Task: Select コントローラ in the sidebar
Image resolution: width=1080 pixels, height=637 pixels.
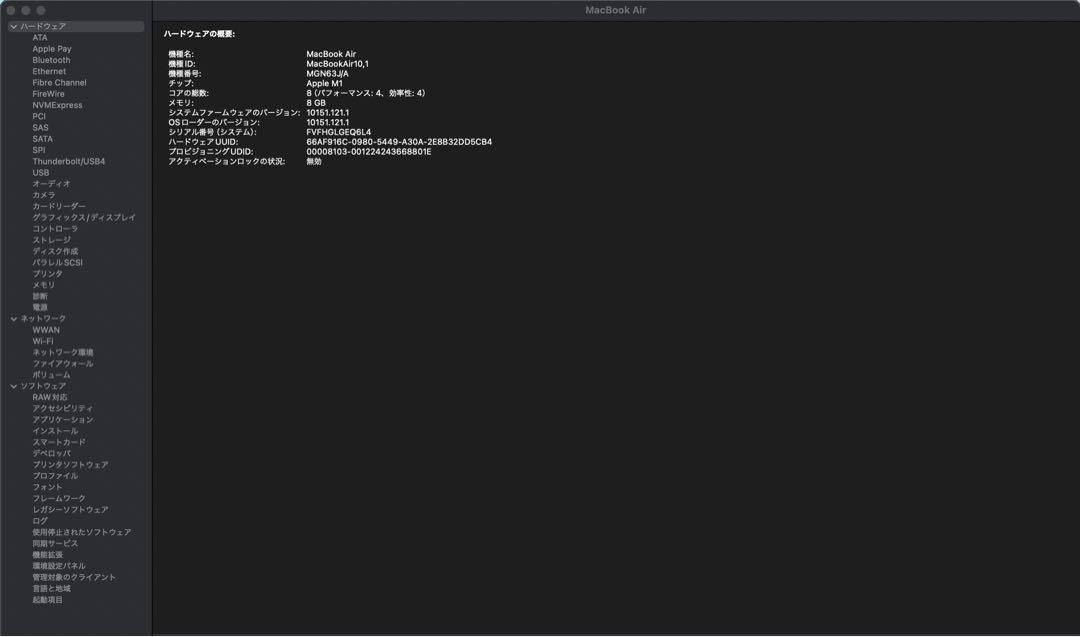Action: click(55, 229)
